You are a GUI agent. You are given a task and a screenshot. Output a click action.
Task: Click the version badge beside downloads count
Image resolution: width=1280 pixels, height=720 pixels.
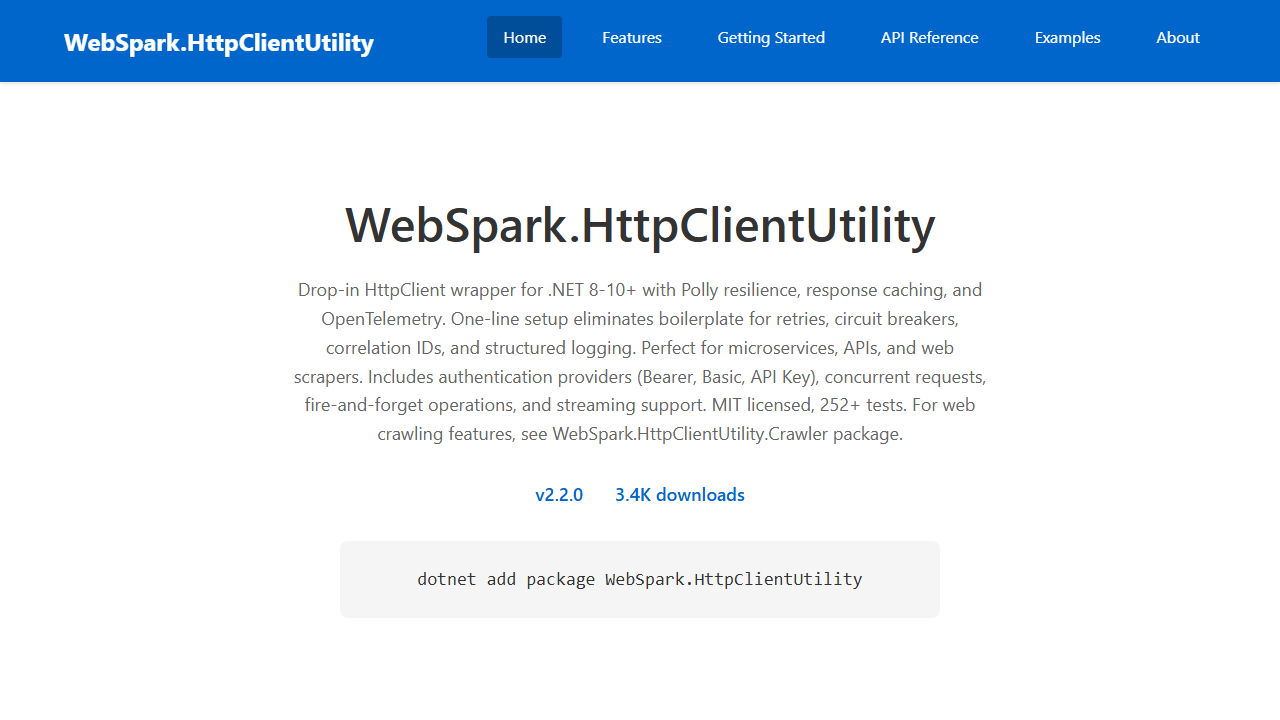click(559, 494)
